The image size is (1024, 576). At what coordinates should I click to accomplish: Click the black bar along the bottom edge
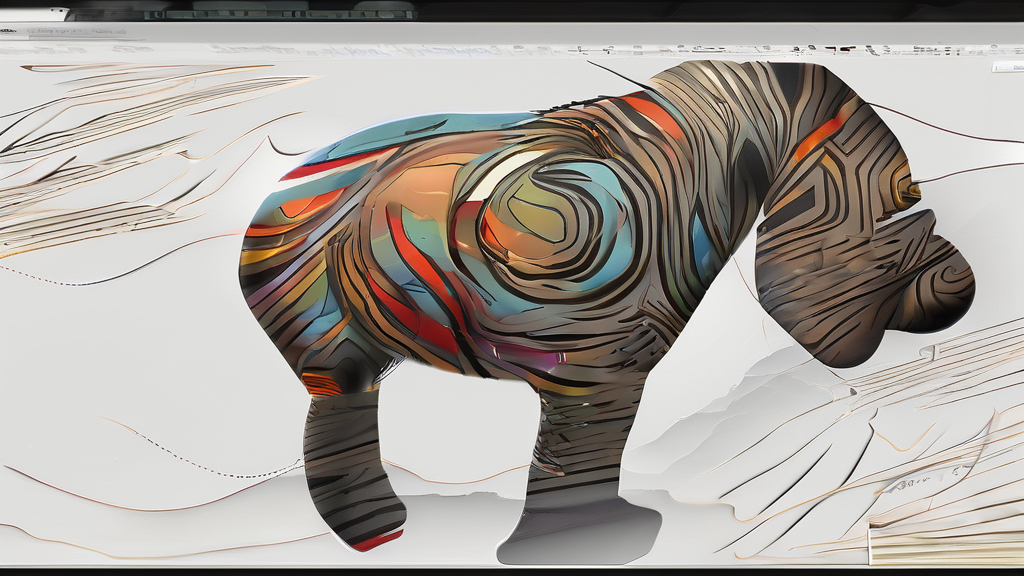[512, 571]
